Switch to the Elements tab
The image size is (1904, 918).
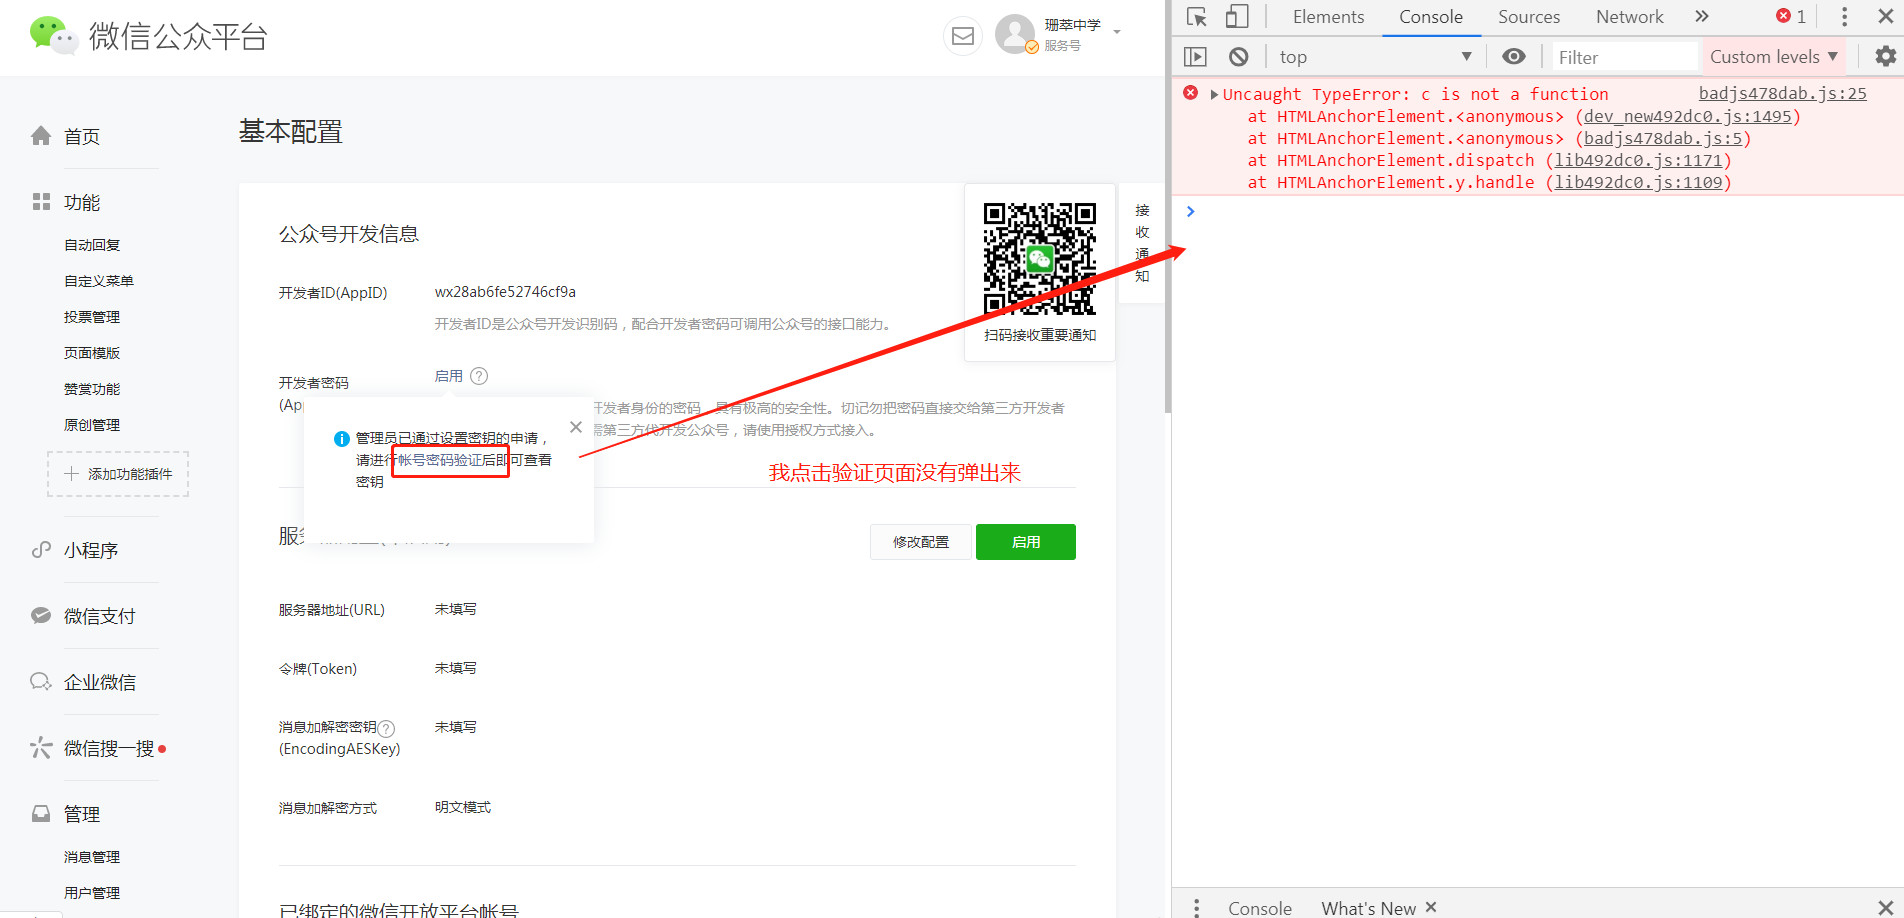1328,17
